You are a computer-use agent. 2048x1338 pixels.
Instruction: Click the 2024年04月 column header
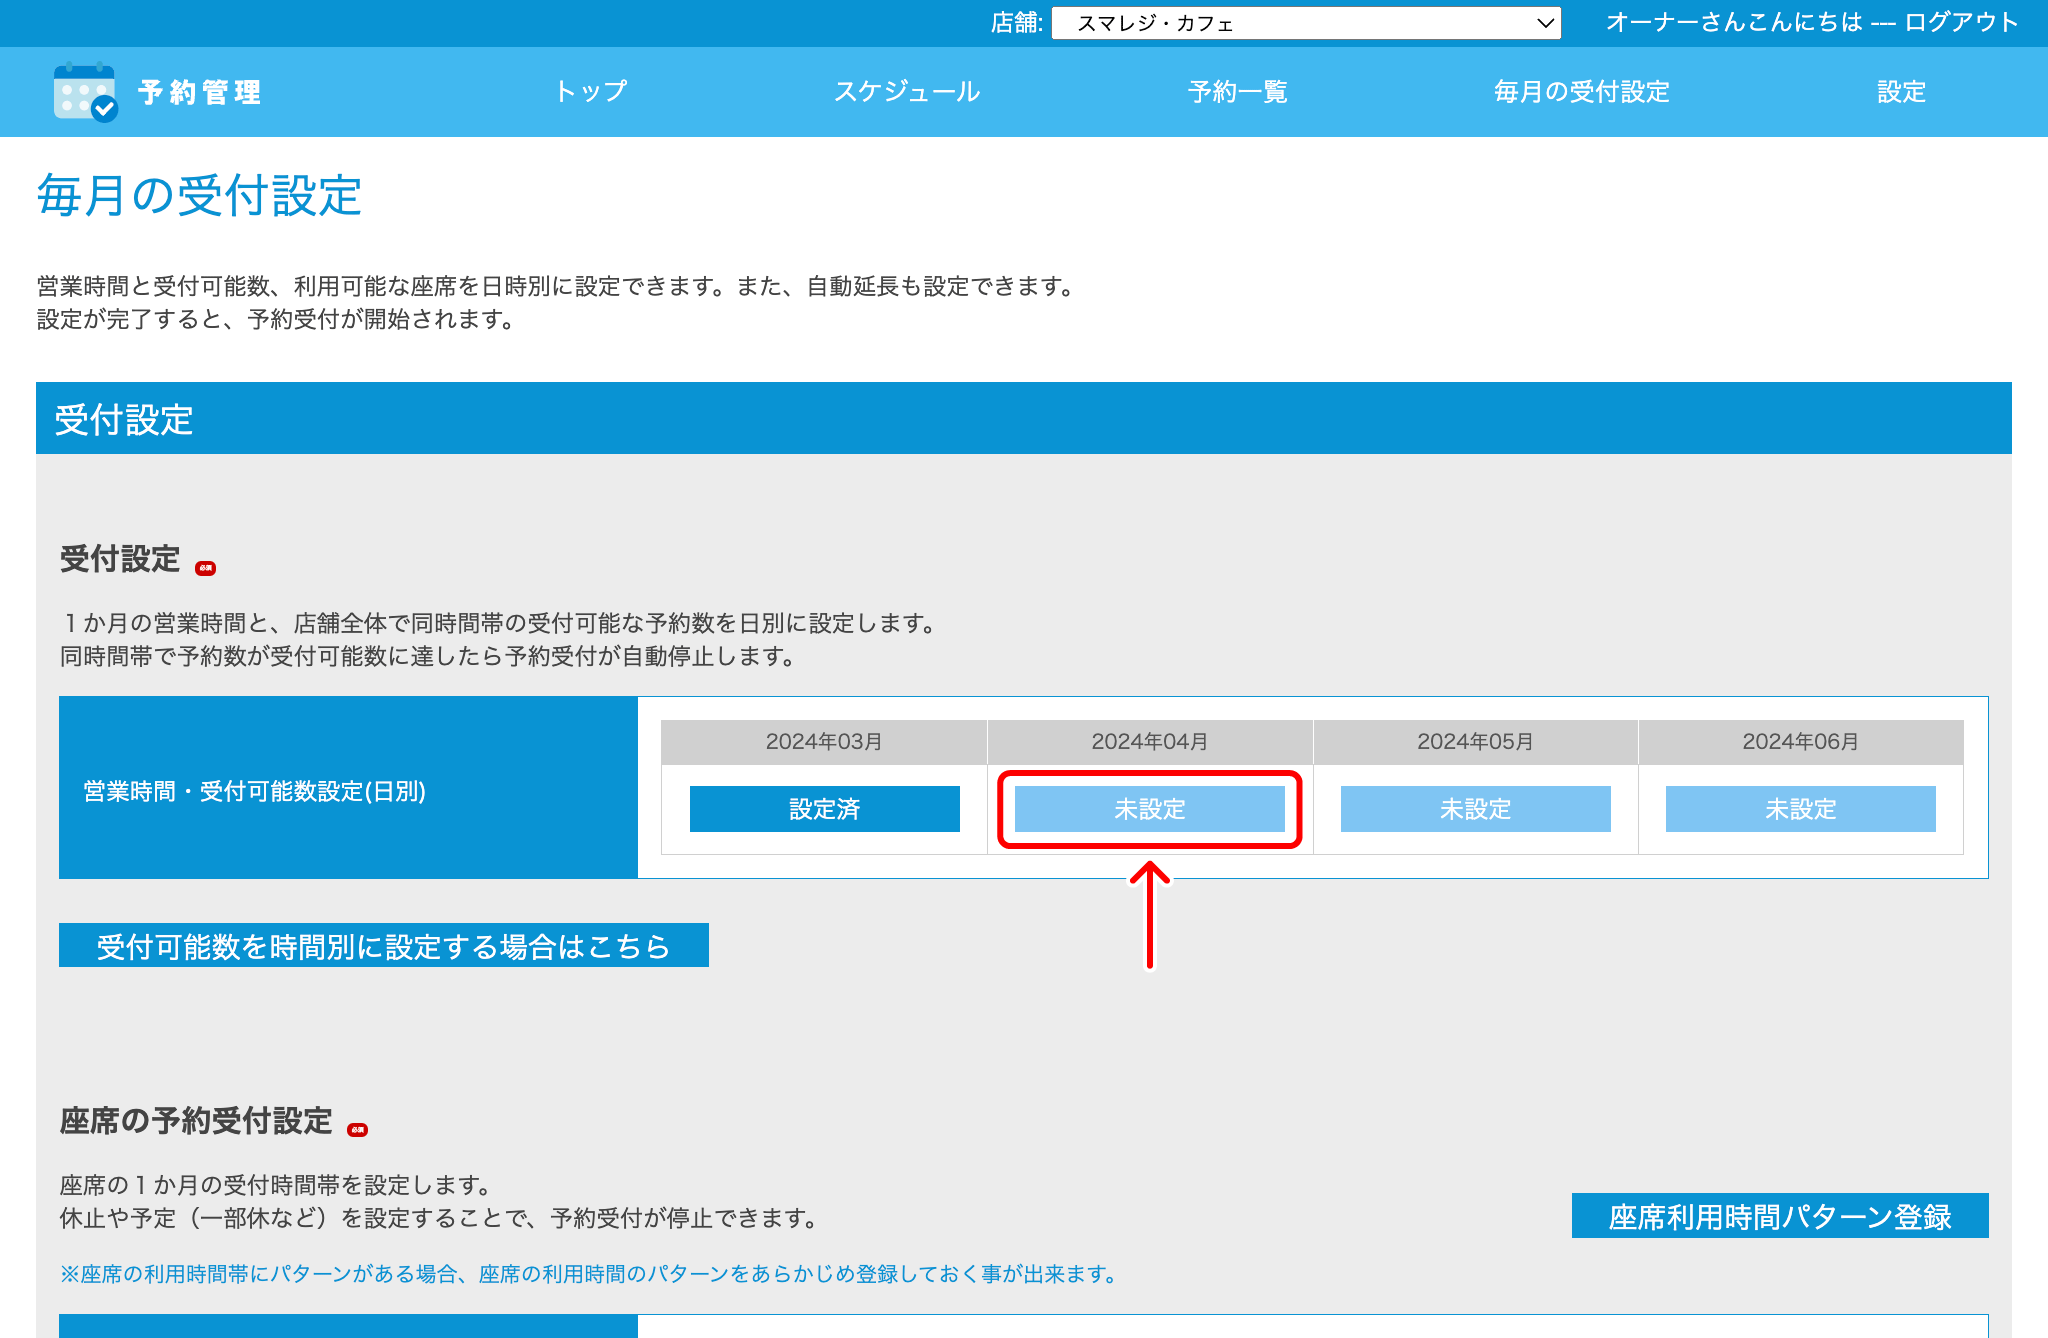tap(1149, 742)
